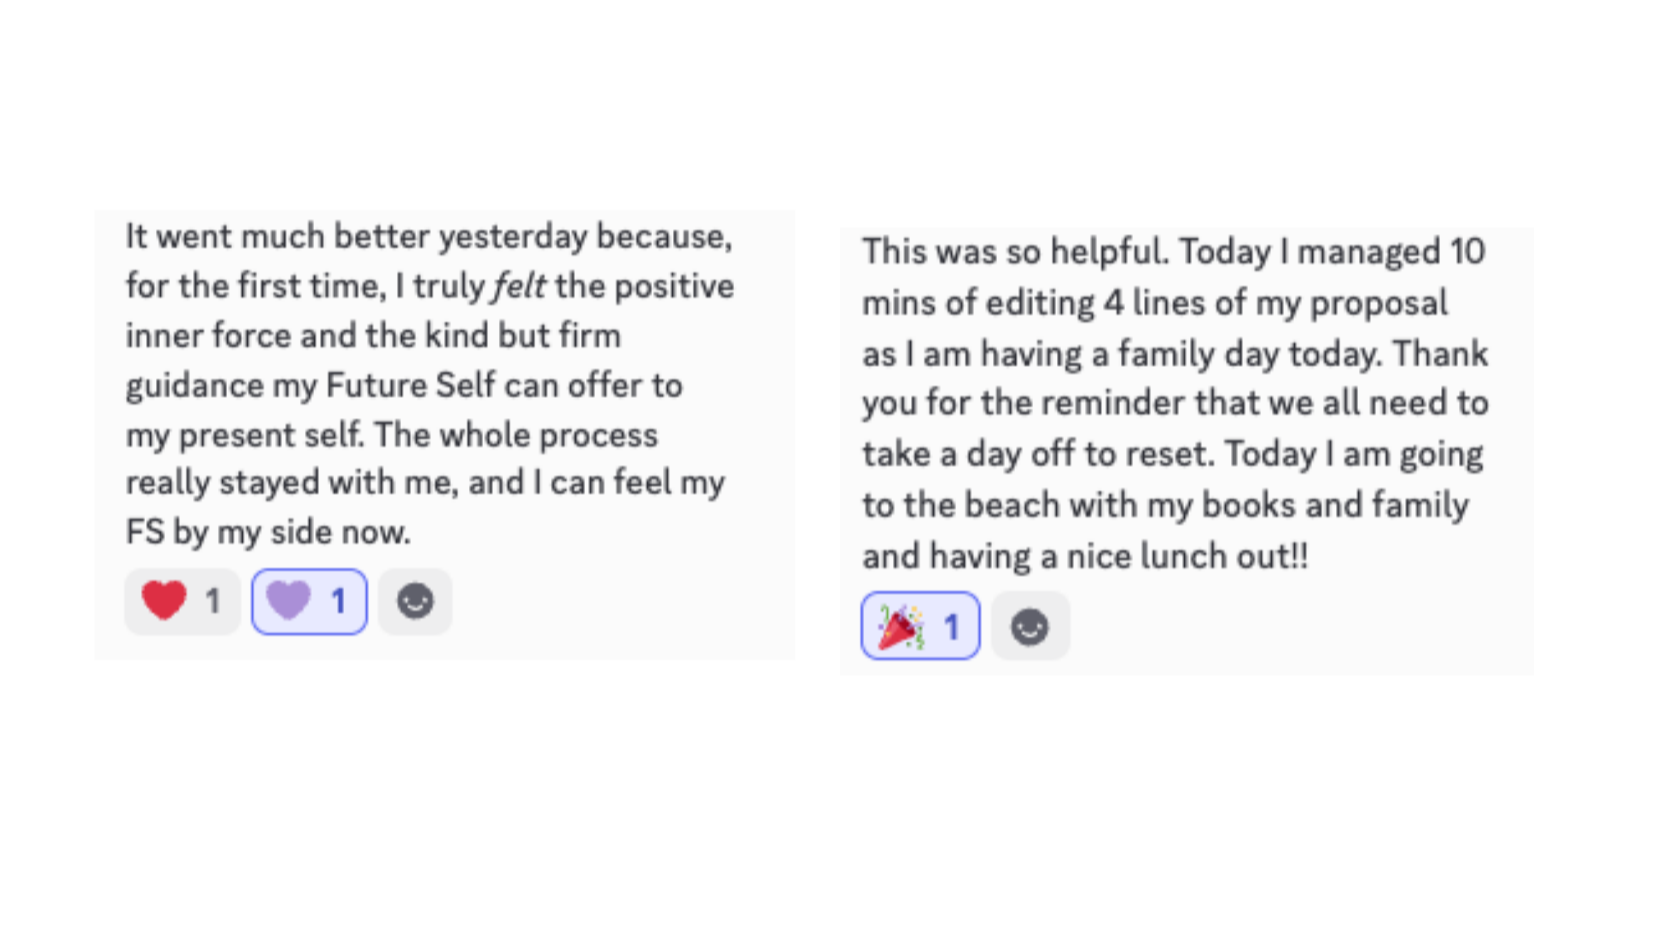Click the count beside the red heart
This screenshot has width=1680, height=945.
(x=213, y=602)
